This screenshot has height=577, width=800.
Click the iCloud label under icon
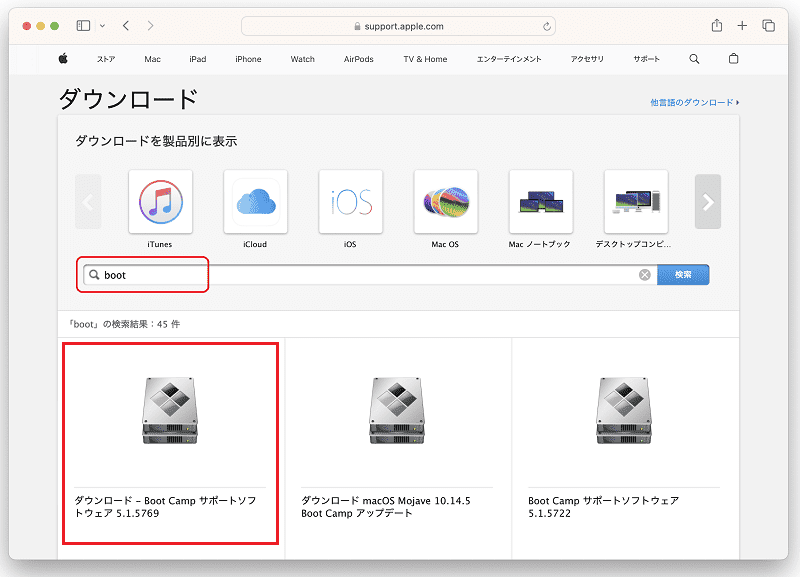tap(255, 244)
